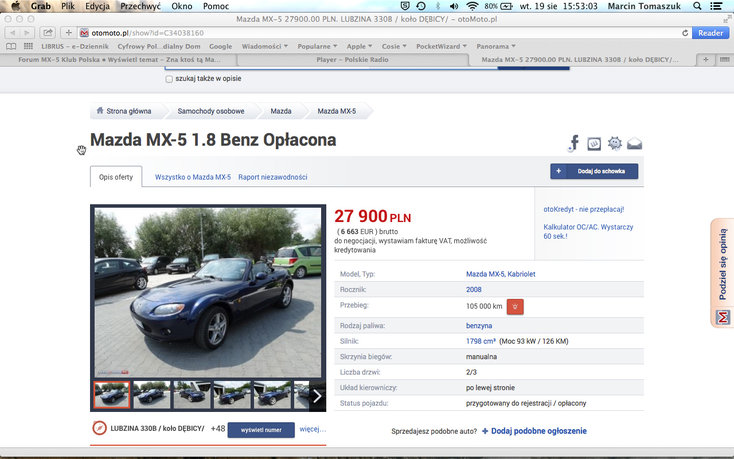
Task: Reload the page with refresh icon
Action: pyautogui.click(x=685, y=33)
